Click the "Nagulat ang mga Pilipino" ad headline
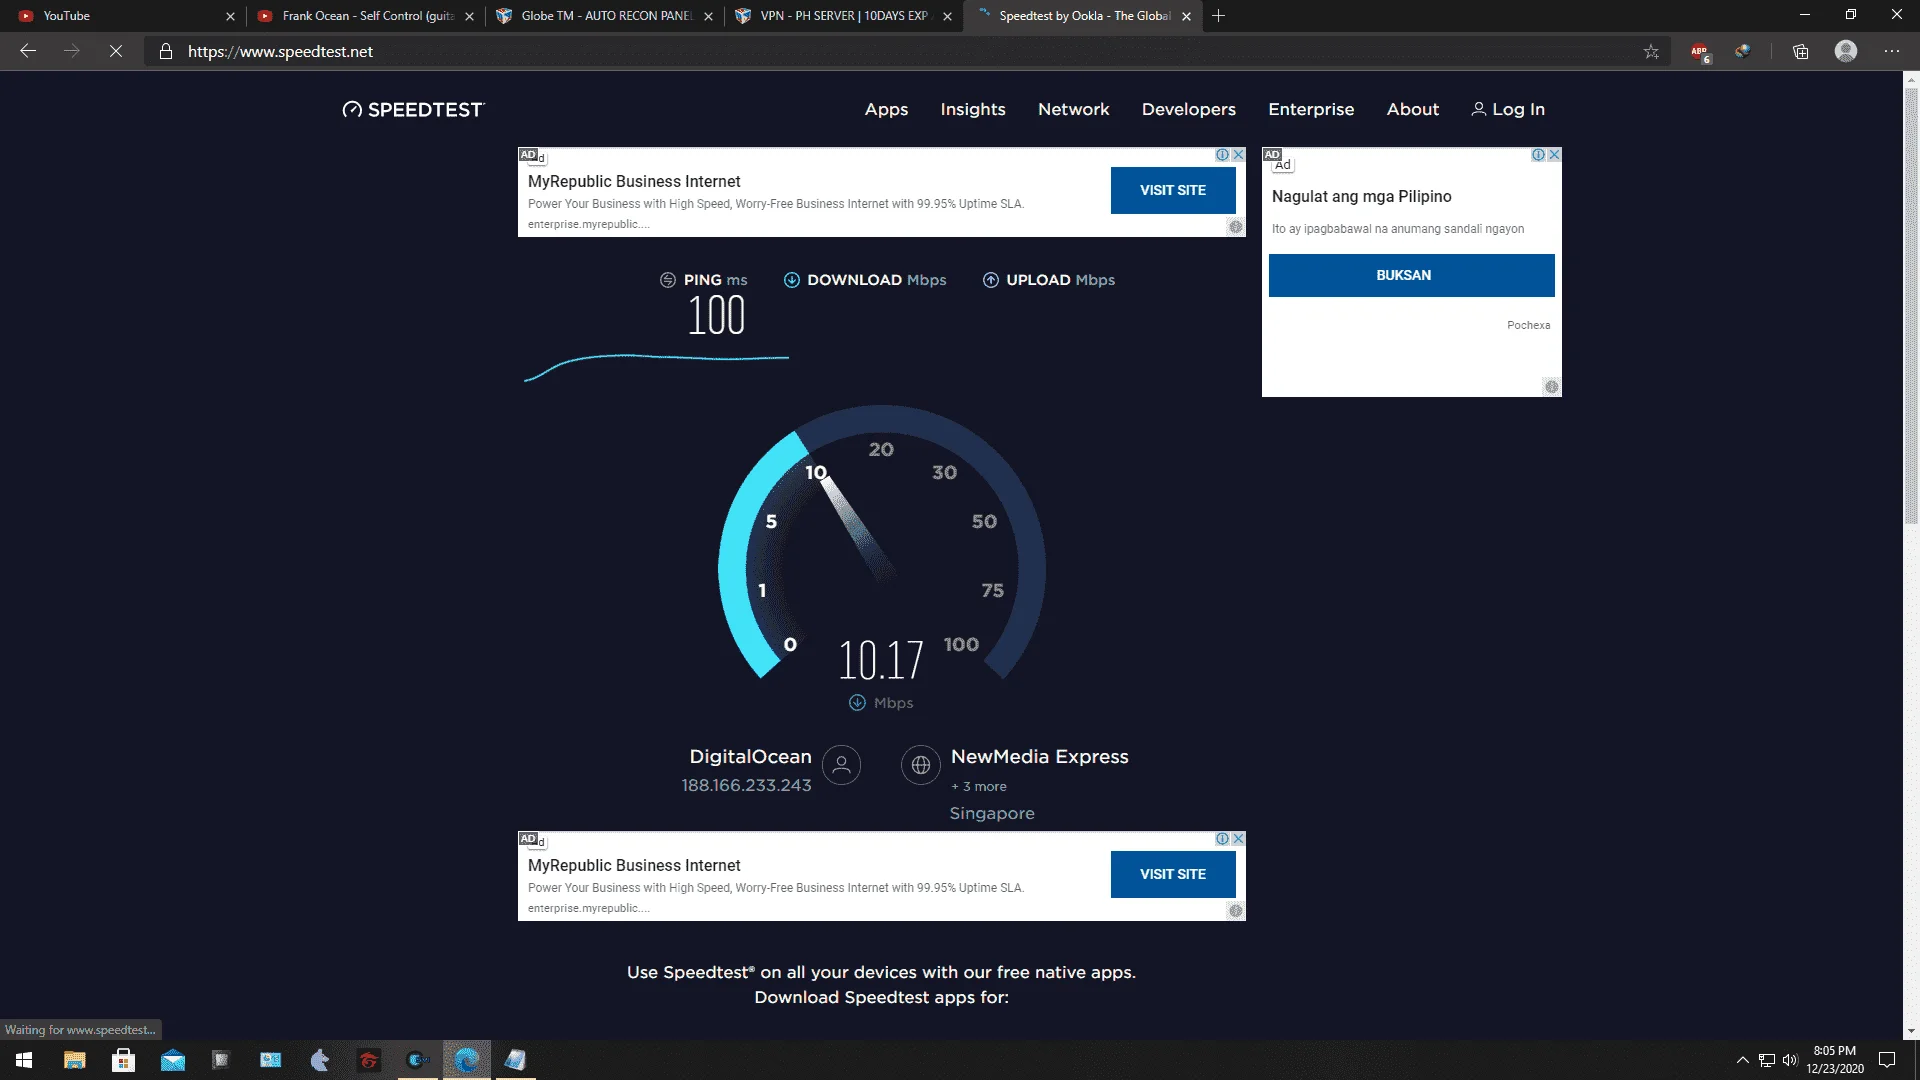This screenshot has width=1920, height=1080. click(1361, 197)
